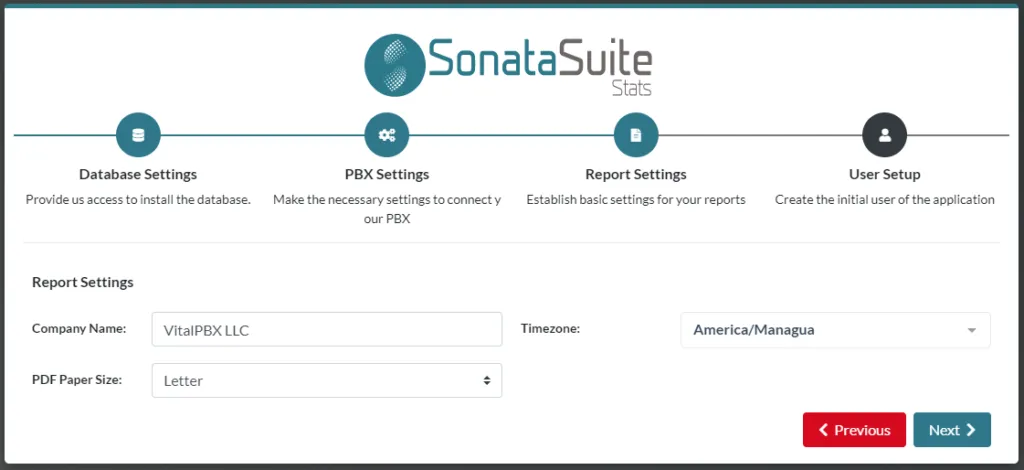Viewport: 1024px width, 470px height.
Task: Focus the Company Name input field
Action: [x=327, y=330]
